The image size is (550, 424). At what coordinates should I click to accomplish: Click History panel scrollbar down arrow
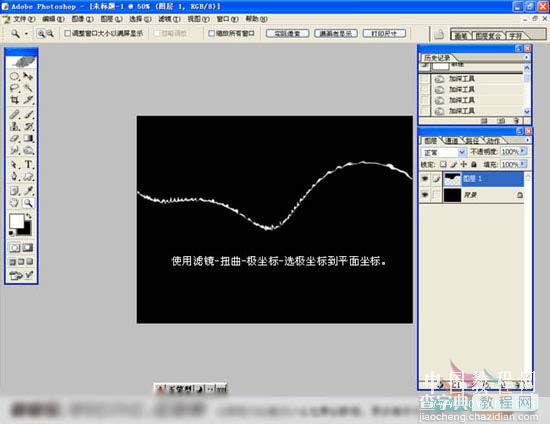pyautogui.click(x=527, y=111)
